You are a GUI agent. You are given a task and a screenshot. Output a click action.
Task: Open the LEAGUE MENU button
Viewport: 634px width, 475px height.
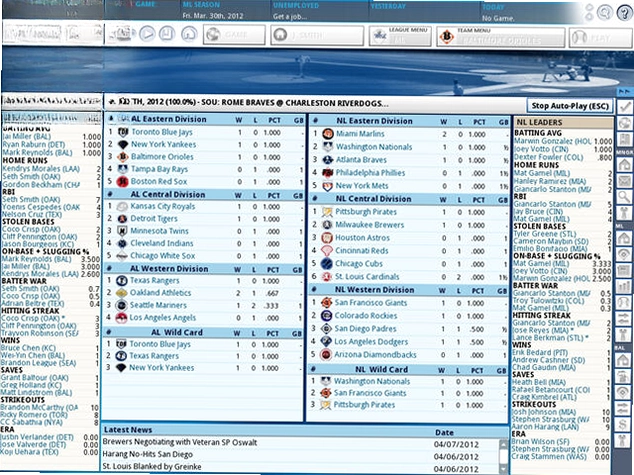pyautogui.click(x=400, y=36)
